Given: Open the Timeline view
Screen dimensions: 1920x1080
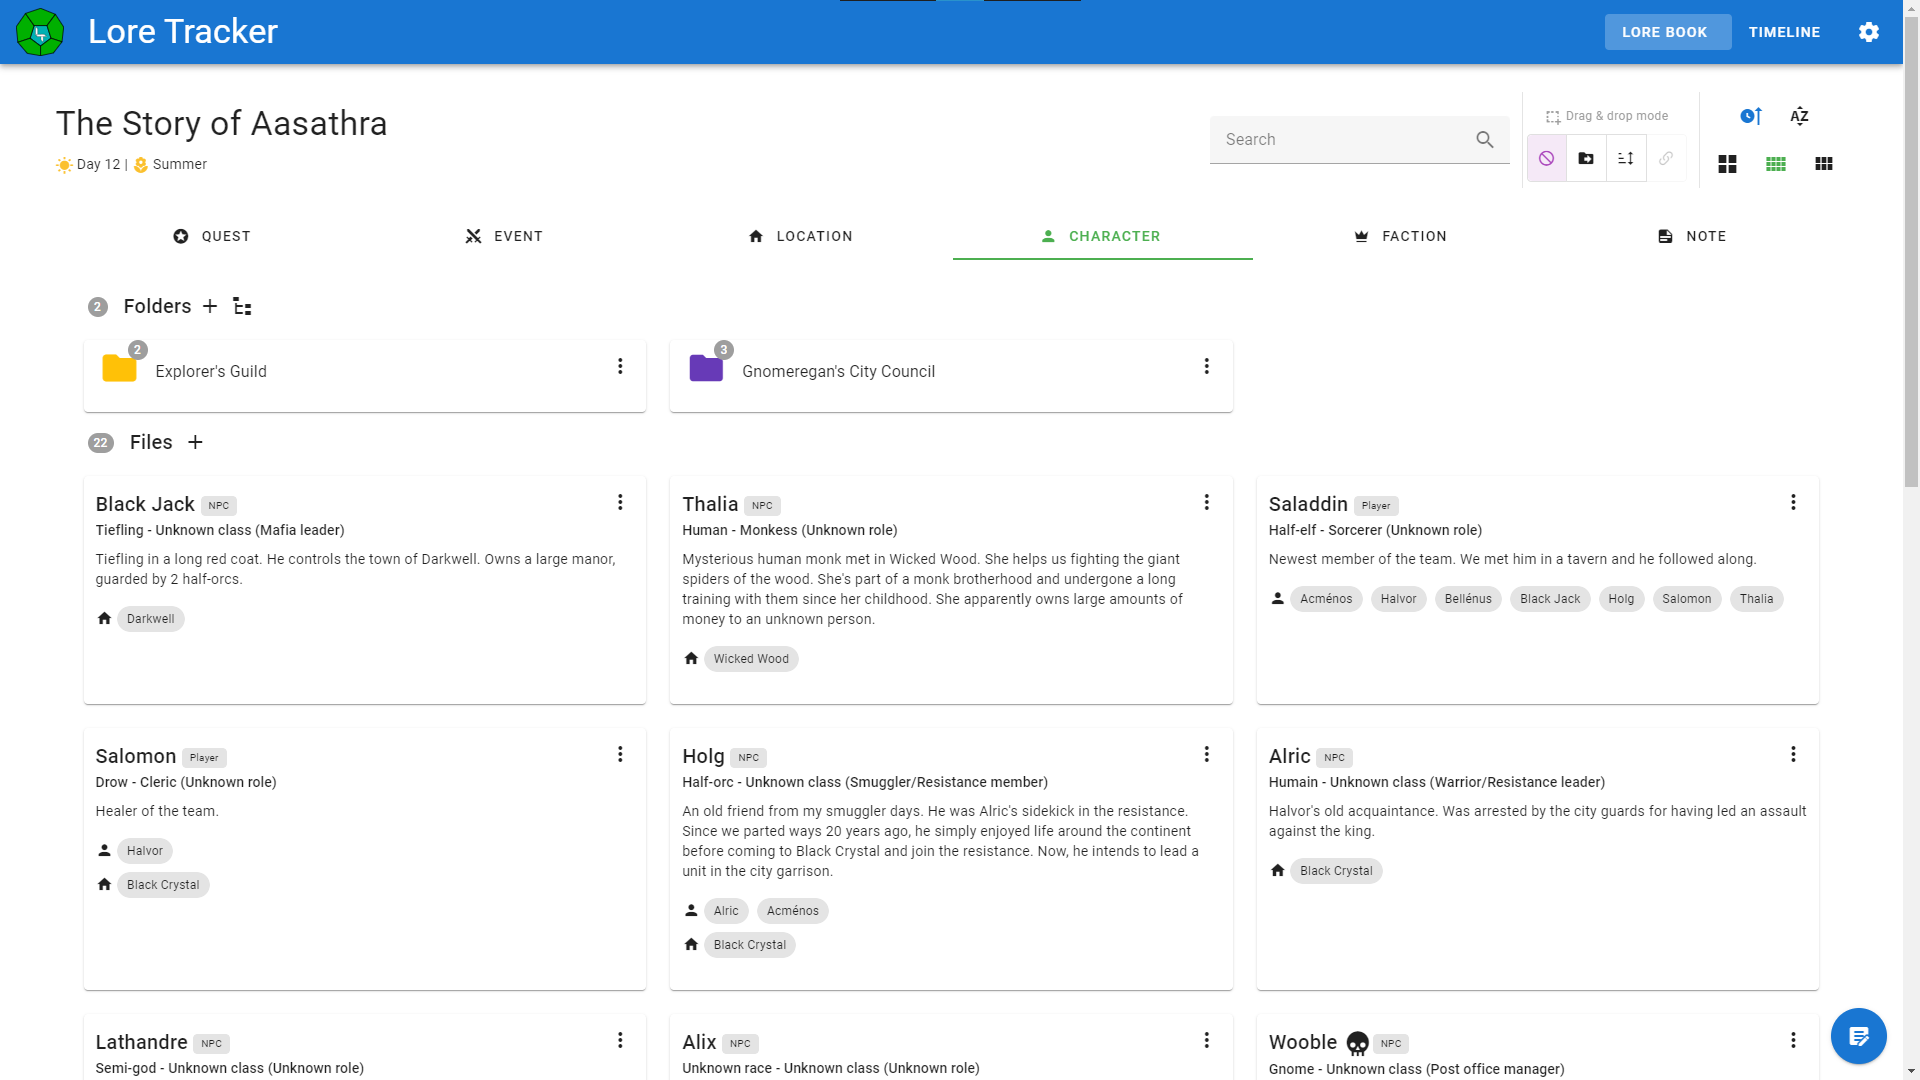Looking at the screenshot, I should point(1784,32).
